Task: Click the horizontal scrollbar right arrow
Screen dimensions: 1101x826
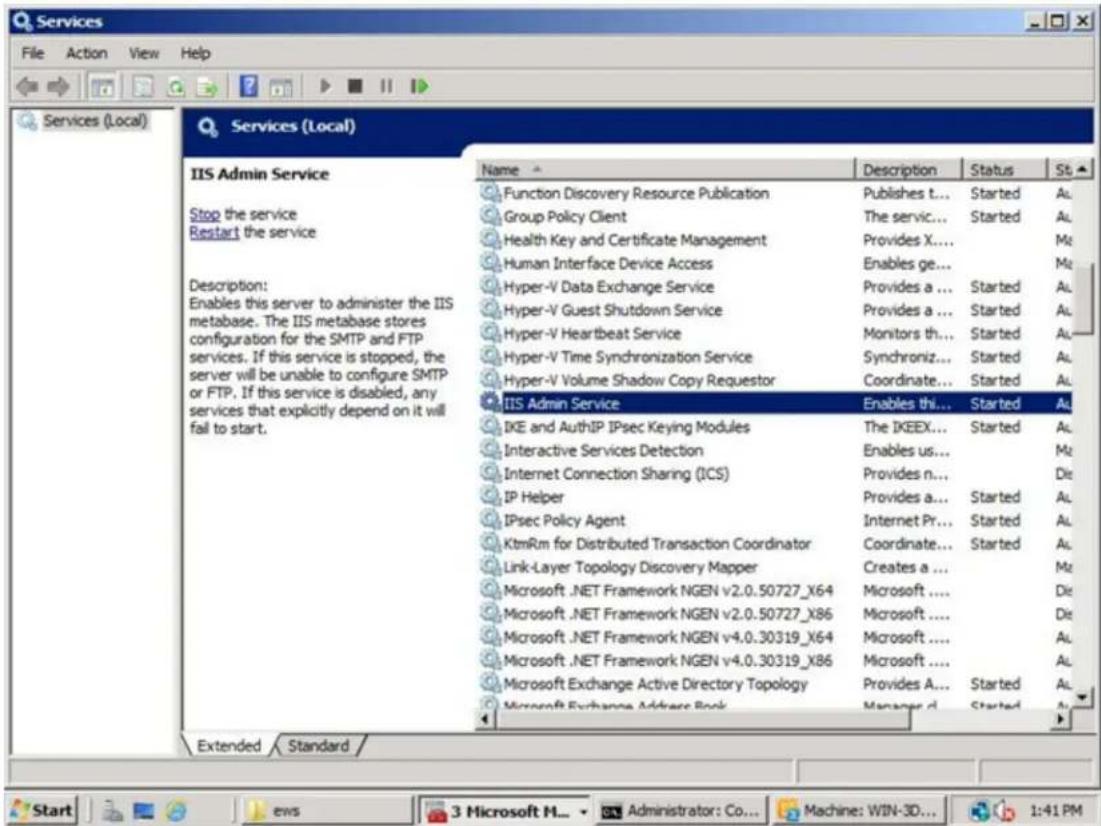Action: click(1062, 718)
